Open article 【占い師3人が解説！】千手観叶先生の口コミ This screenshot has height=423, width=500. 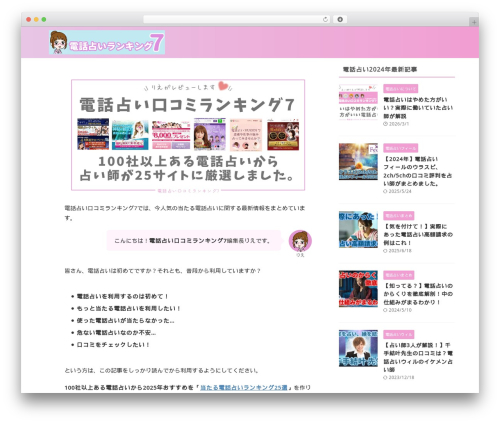pos(418,357)
